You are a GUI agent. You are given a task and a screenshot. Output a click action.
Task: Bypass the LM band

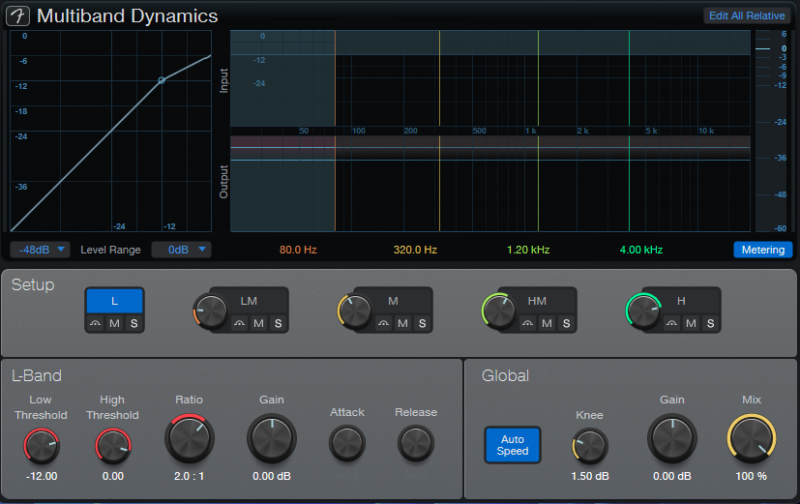240,323
